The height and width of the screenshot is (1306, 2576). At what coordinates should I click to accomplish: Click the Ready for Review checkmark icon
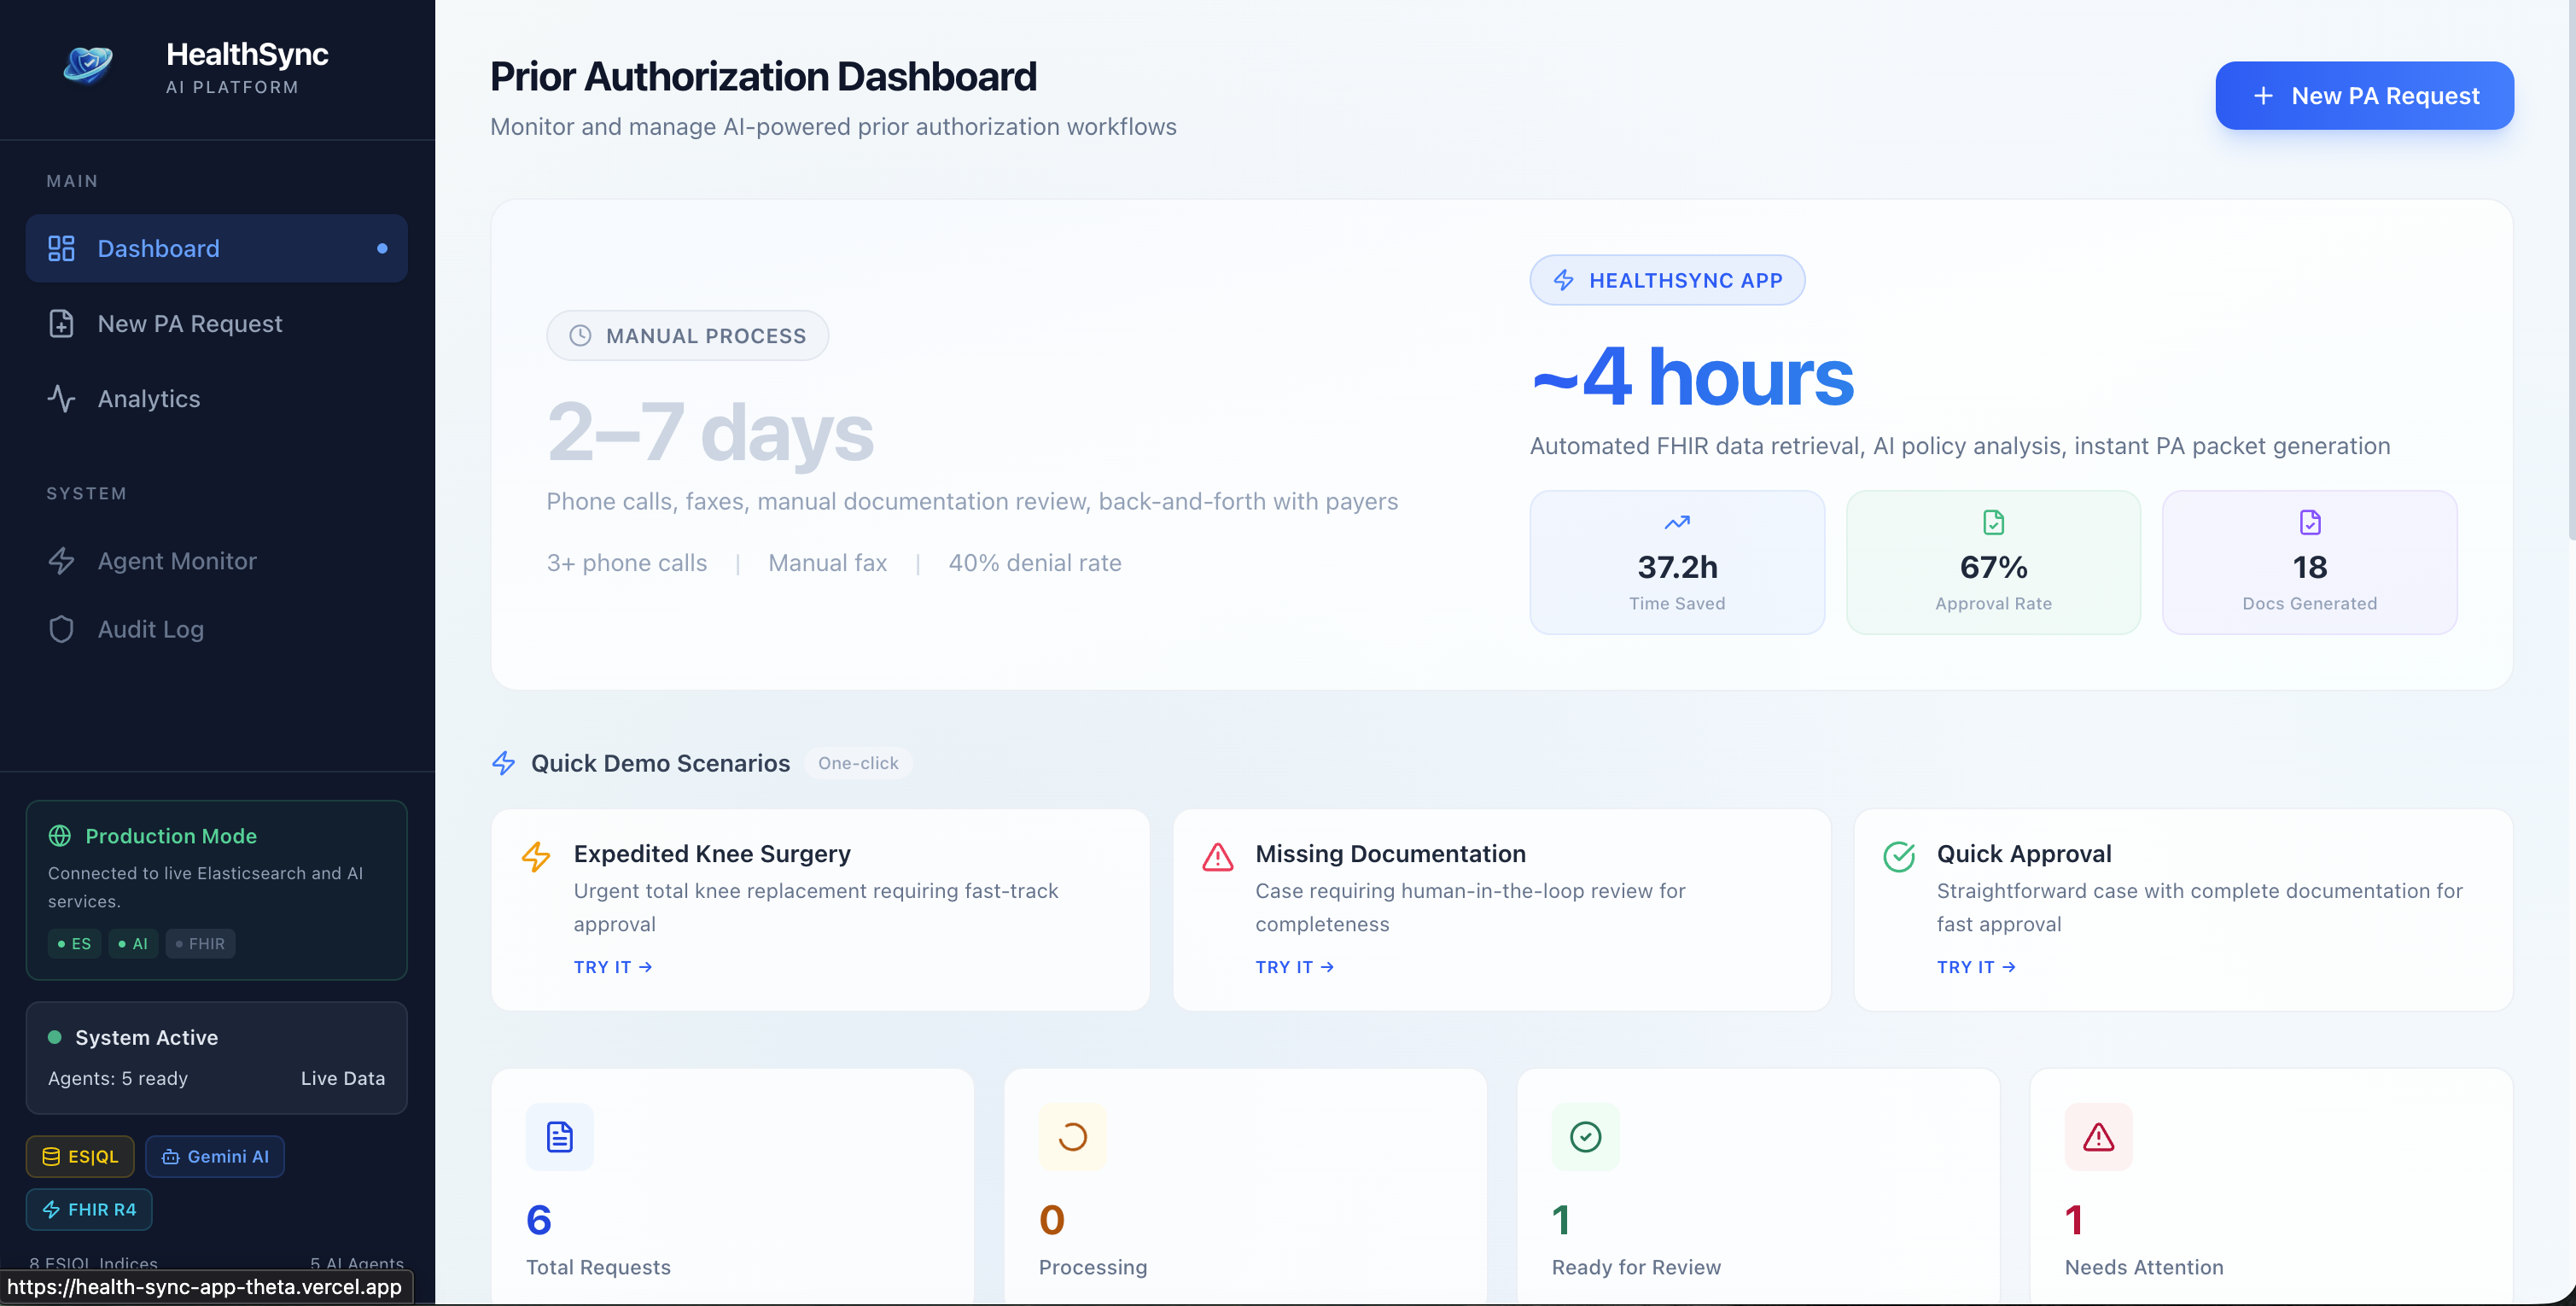pyautogui.click(x=1585, y=1137)
